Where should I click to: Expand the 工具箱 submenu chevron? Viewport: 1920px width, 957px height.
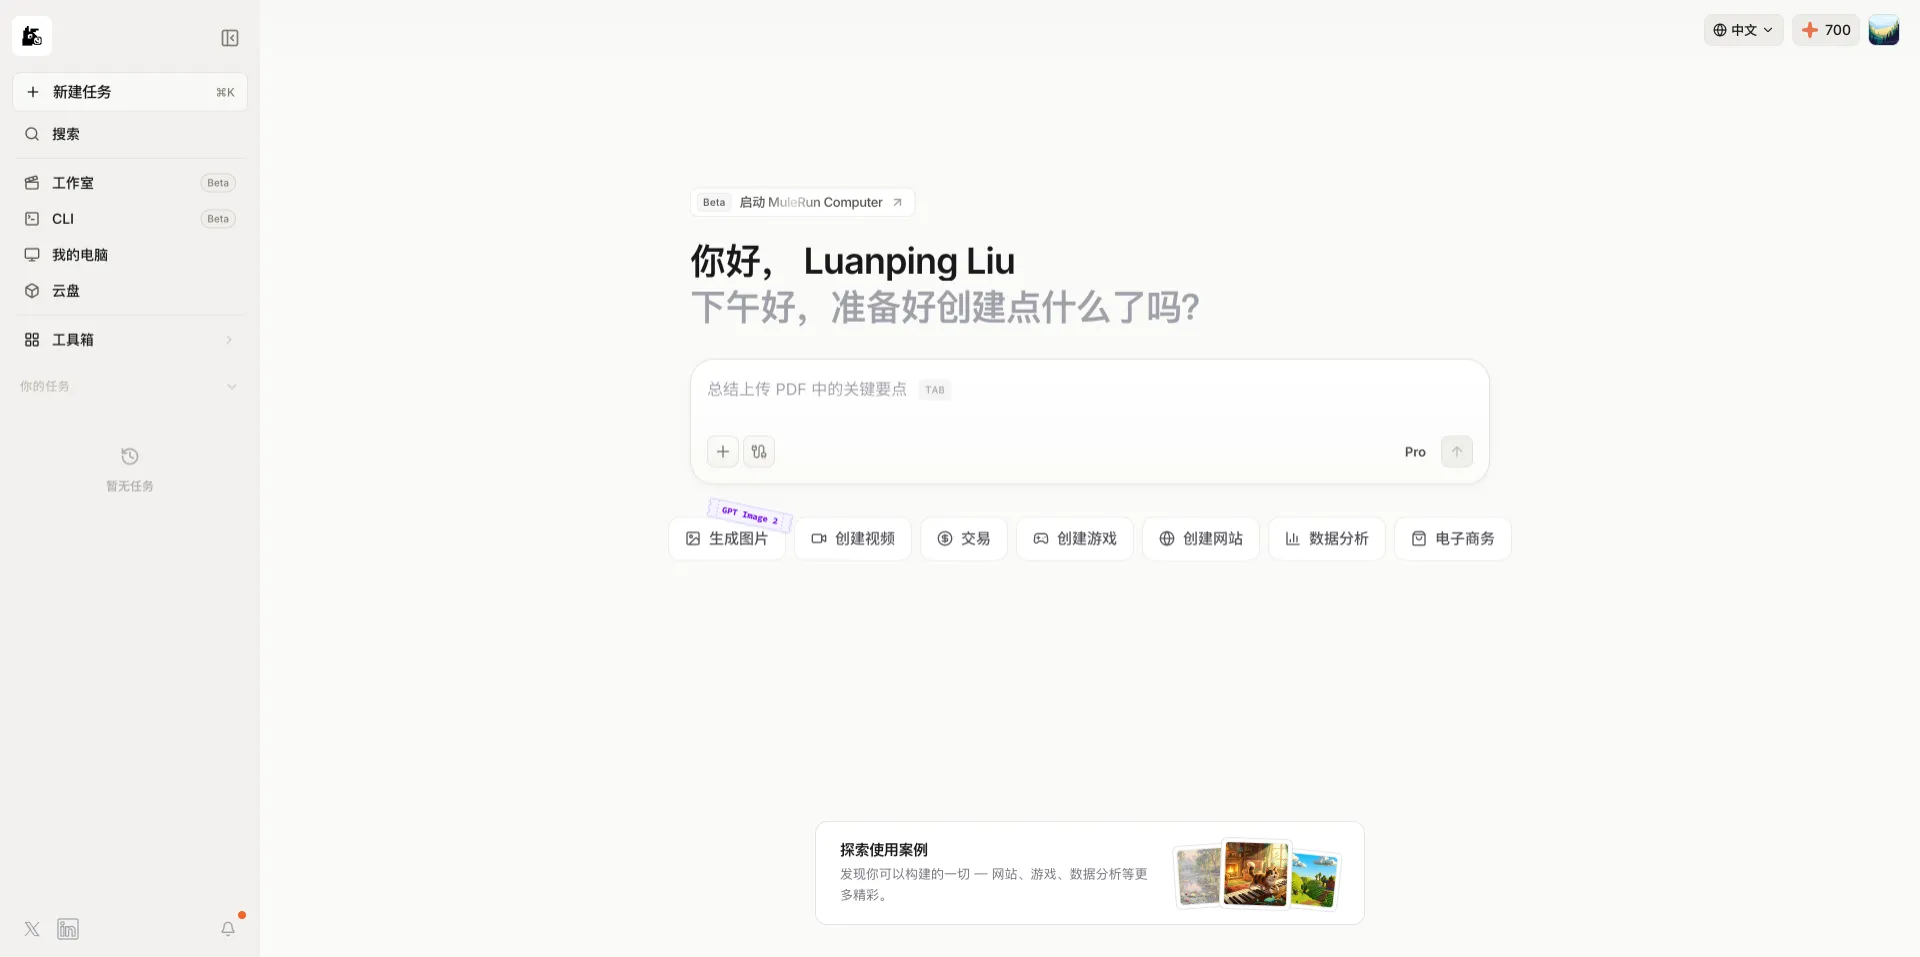[x=229, y=340]
